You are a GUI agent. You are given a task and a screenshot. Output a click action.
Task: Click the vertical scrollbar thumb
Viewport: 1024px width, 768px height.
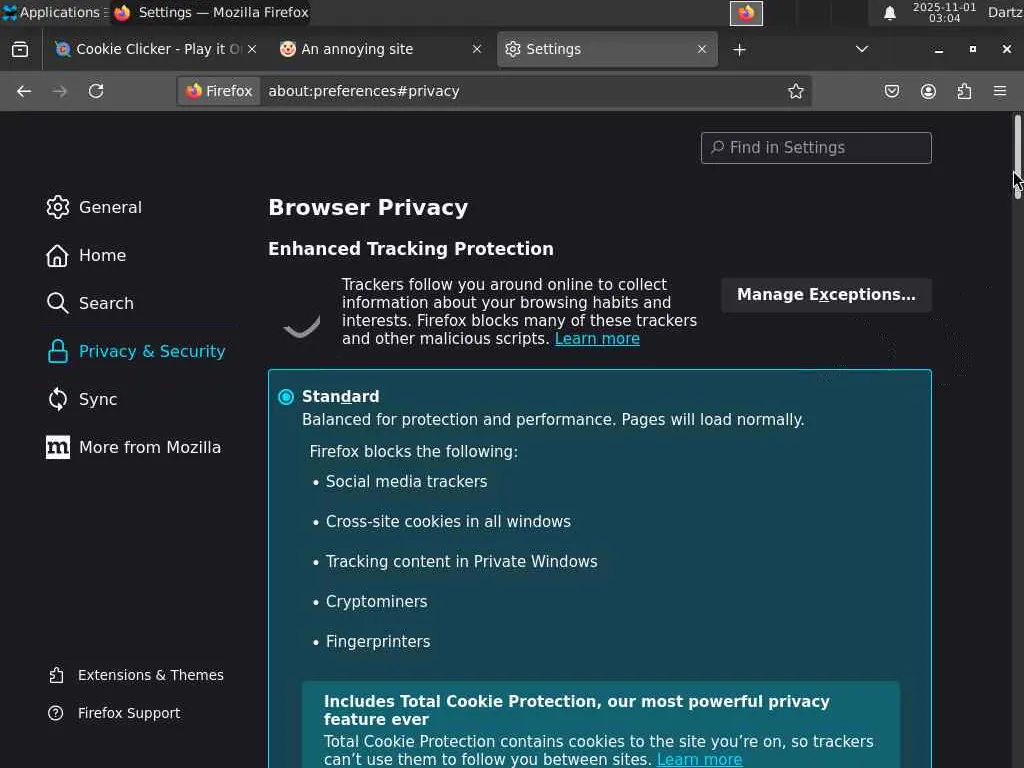(1018, 156)
